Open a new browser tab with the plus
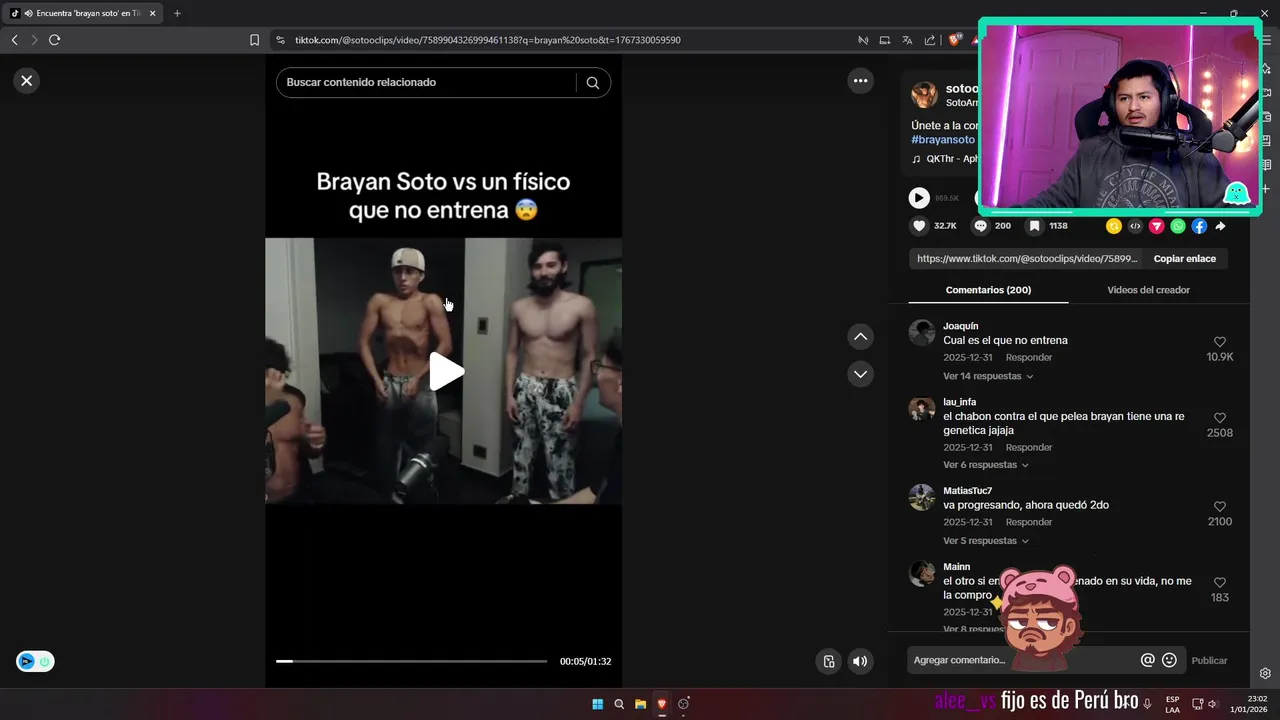The width and height of the screenshot is (1280, 720). tap(177, 13)
